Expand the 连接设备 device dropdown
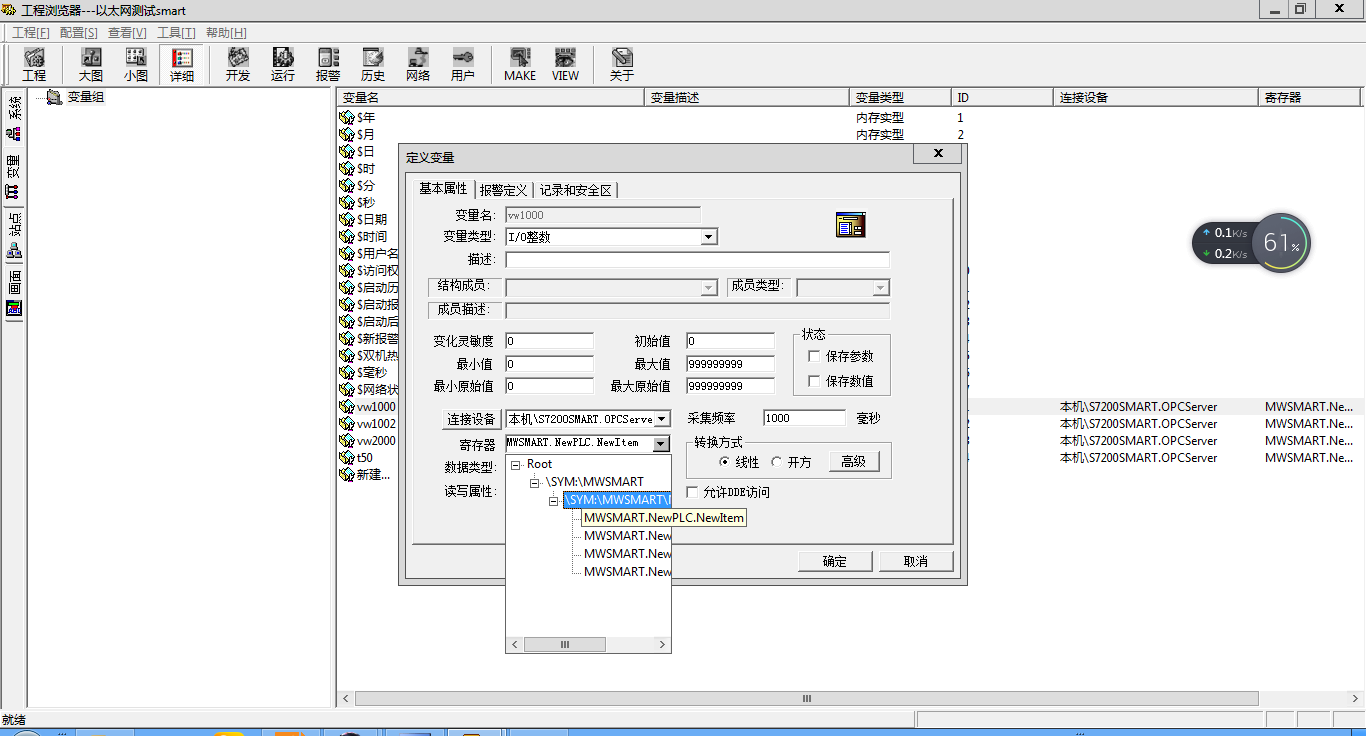 point(662,419)
